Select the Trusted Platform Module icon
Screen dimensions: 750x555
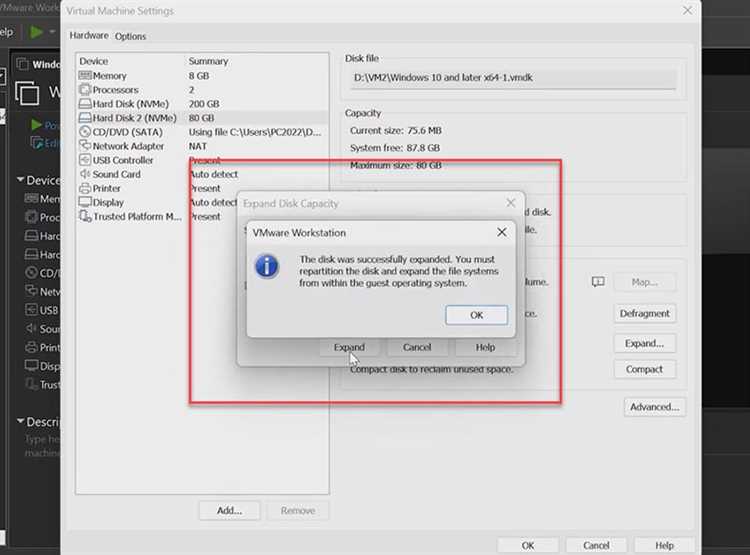tap(85, 216)
